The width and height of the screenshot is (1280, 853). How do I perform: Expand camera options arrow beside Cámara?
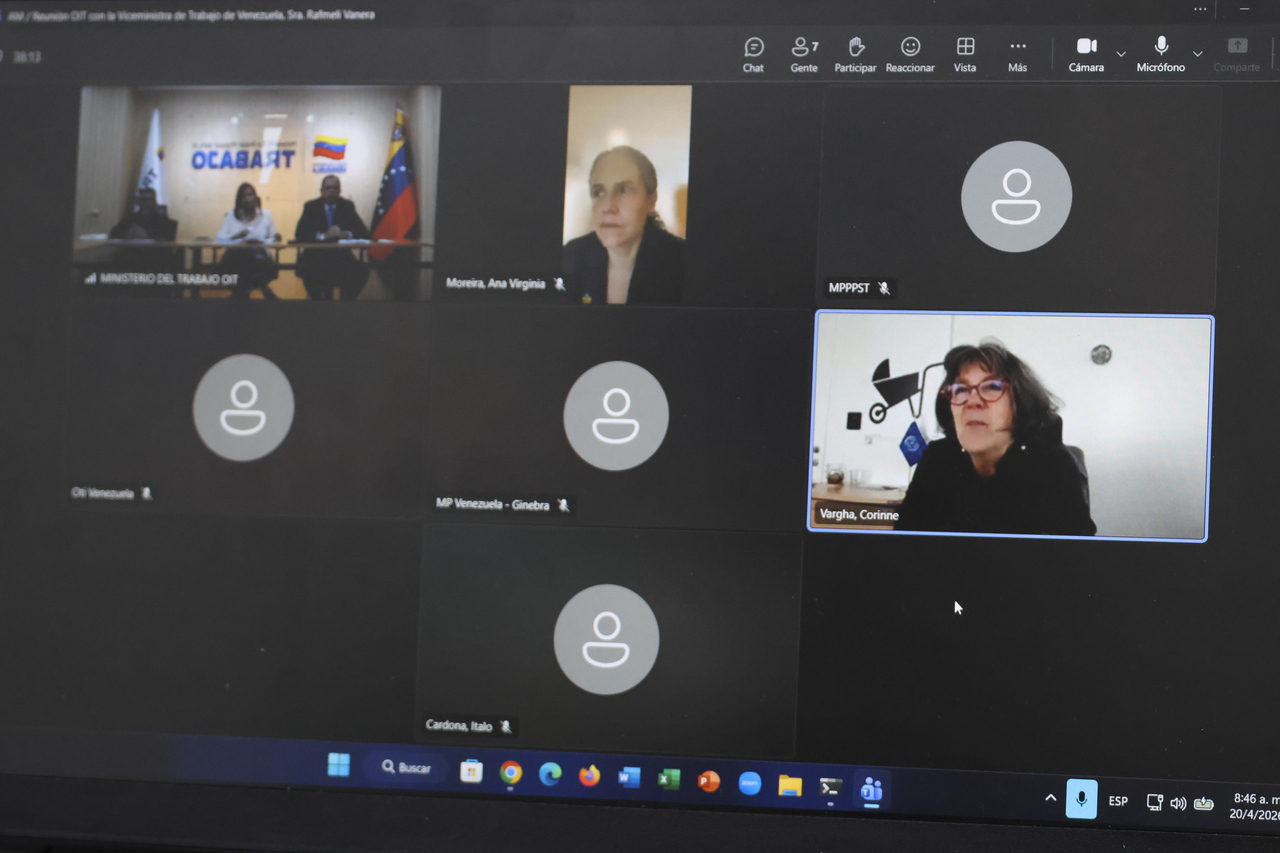(x=1121, y=54)
